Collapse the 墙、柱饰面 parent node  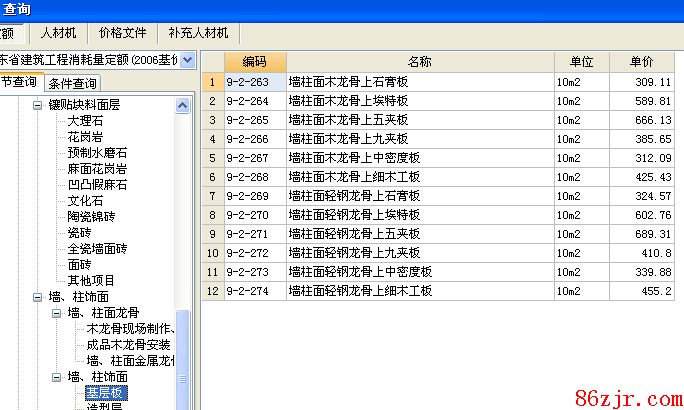(x=38, y=297)
